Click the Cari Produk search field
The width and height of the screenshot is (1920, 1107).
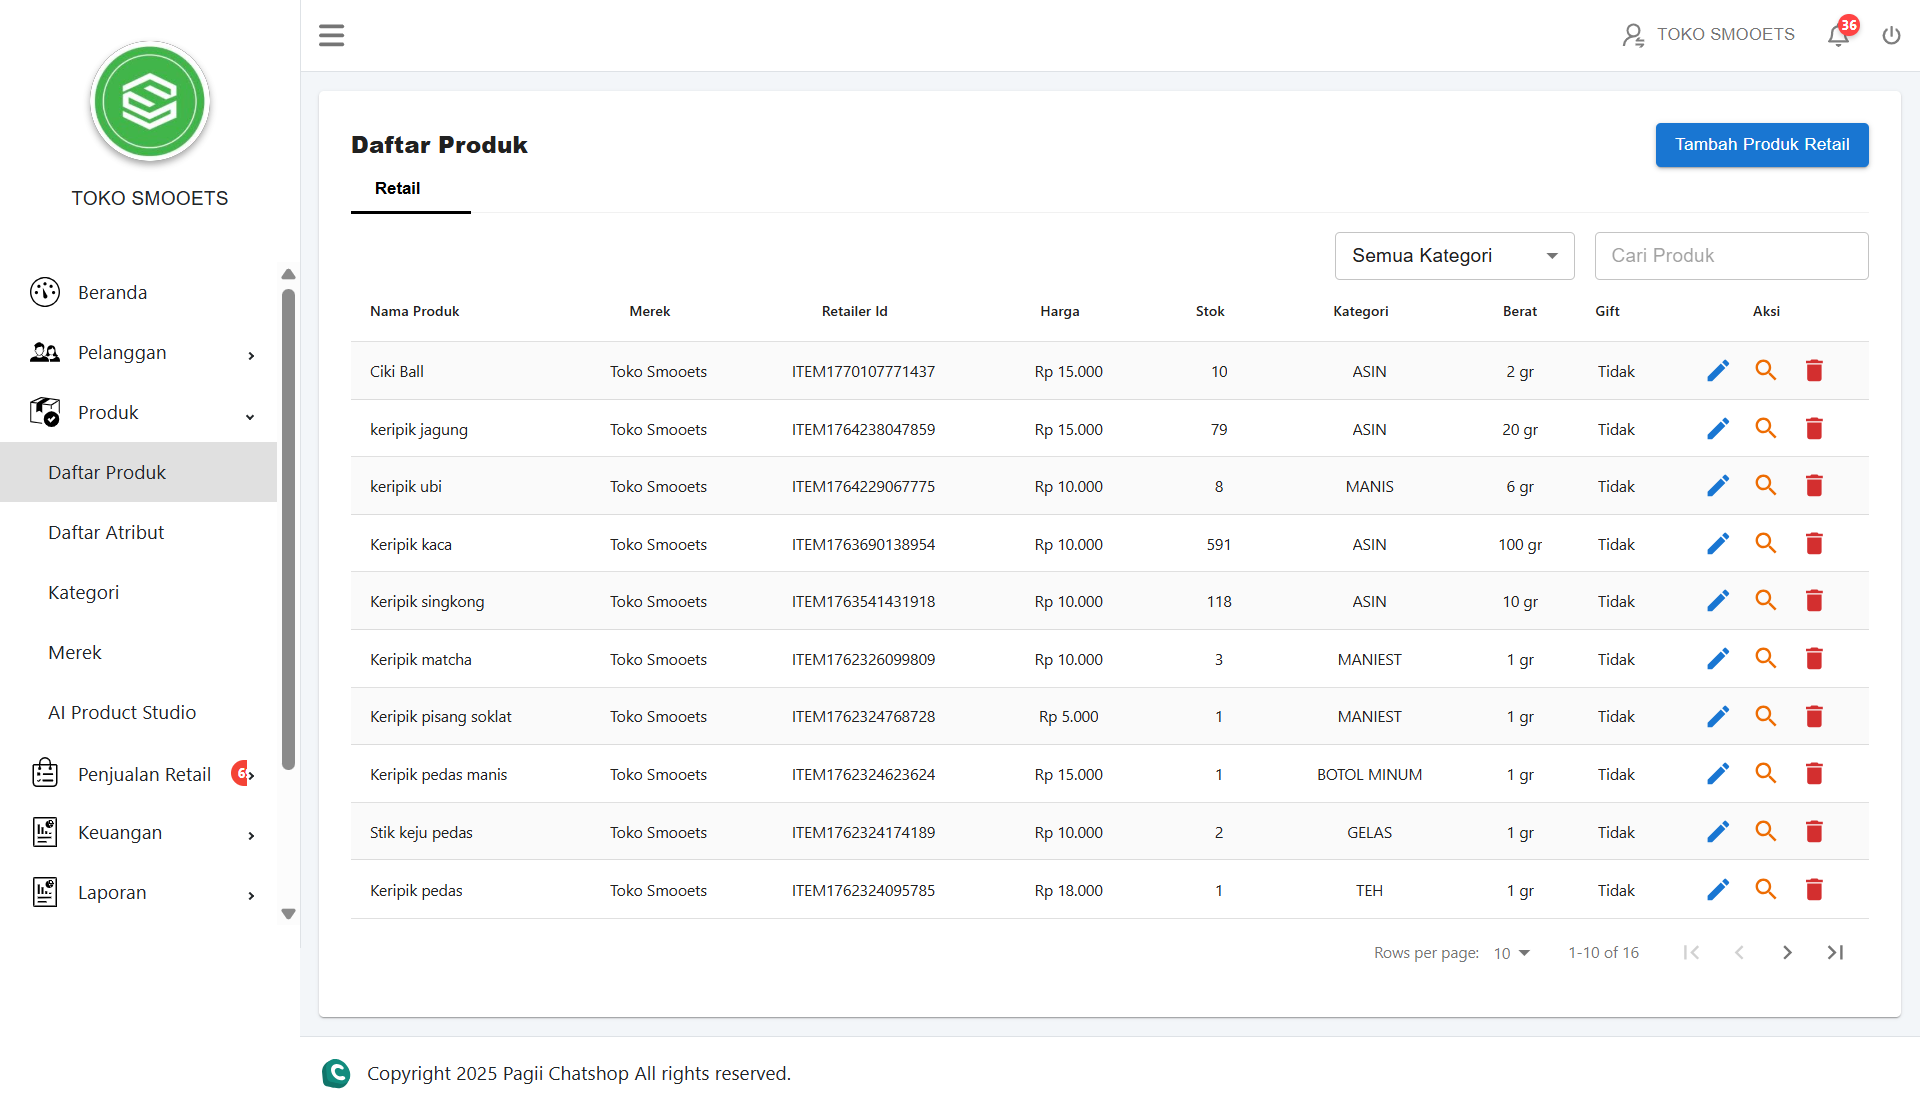pyautogui.click(x=1730, y=256)
